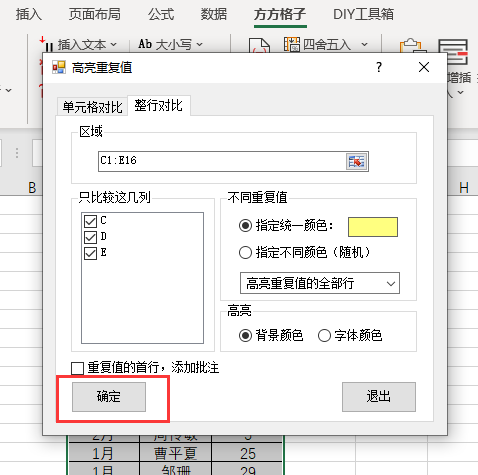This screenshot has height=475, width=478.
Task: Click the 确定 button
Action: tap(109, 397)
